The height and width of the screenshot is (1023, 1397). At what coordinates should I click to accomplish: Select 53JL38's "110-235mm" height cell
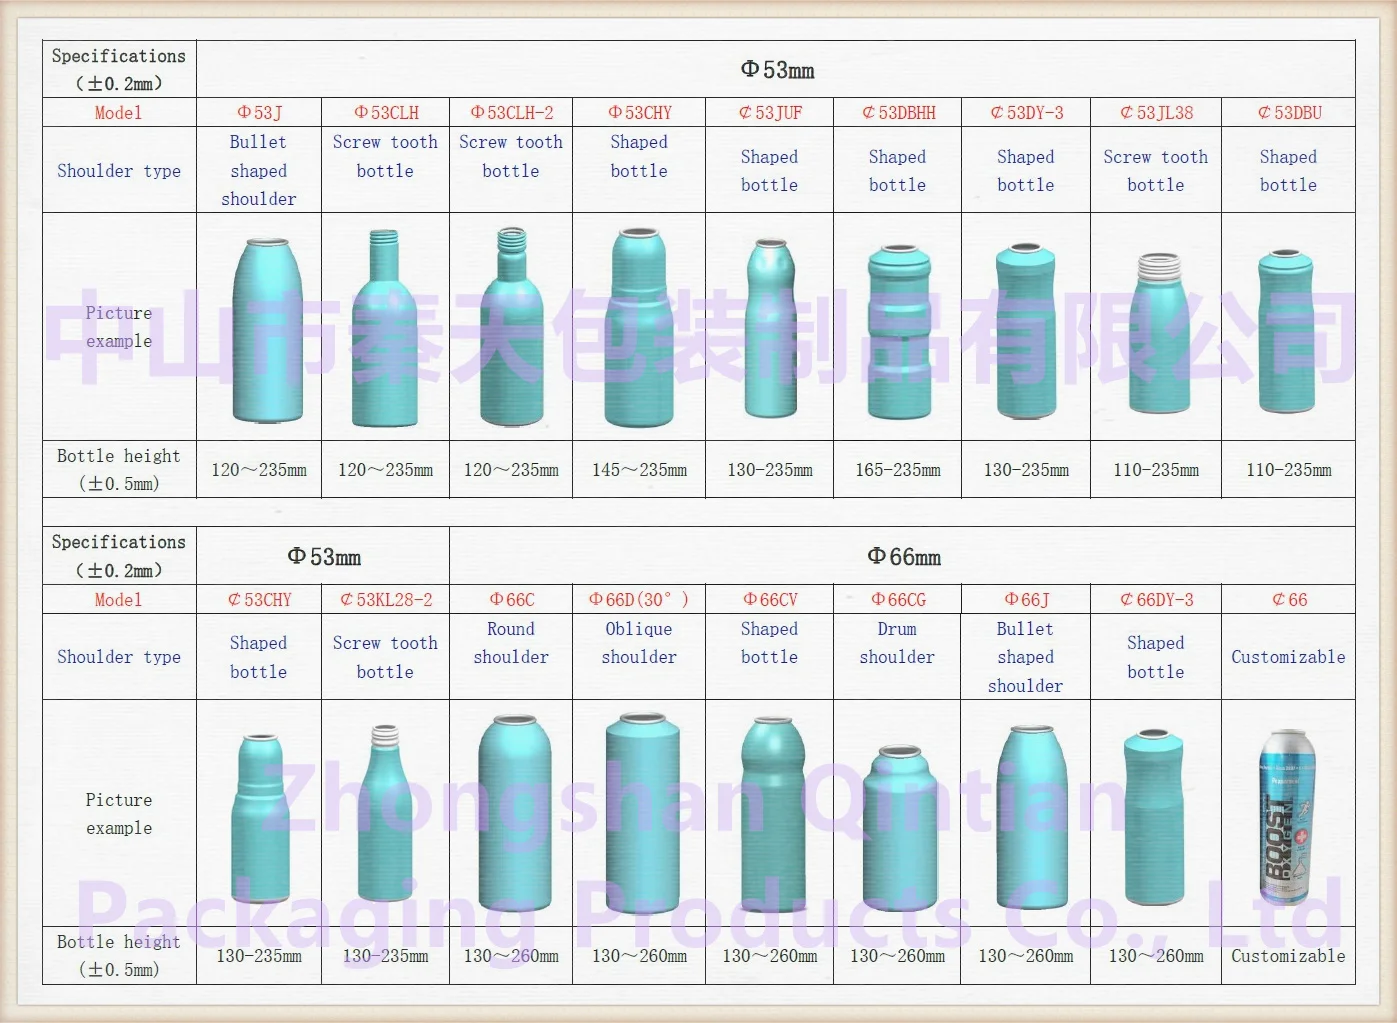pos(1156,469)
